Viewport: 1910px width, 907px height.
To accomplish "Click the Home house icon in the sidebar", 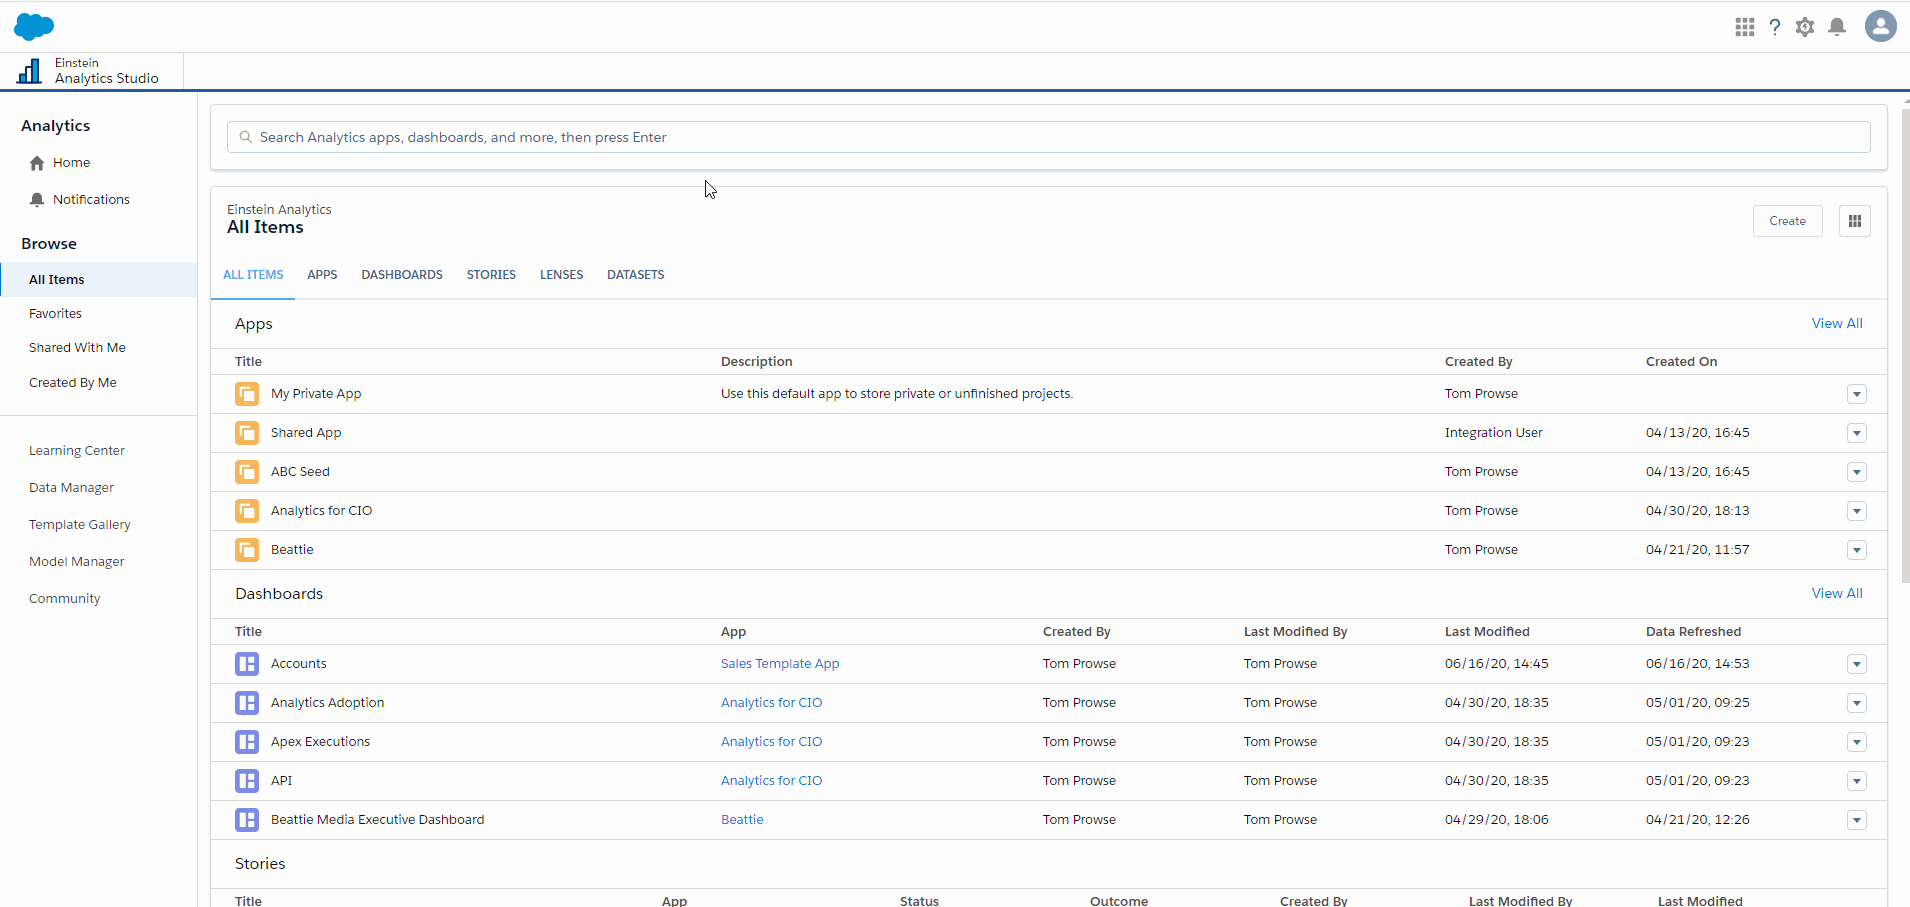I will (37, 163).
